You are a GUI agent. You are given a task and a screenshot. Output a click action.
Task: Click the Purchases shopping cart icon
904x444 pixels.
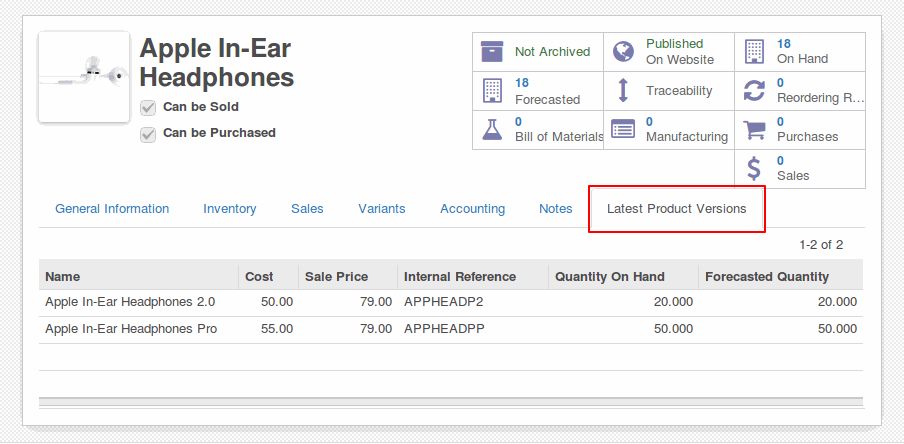[754, 130]
